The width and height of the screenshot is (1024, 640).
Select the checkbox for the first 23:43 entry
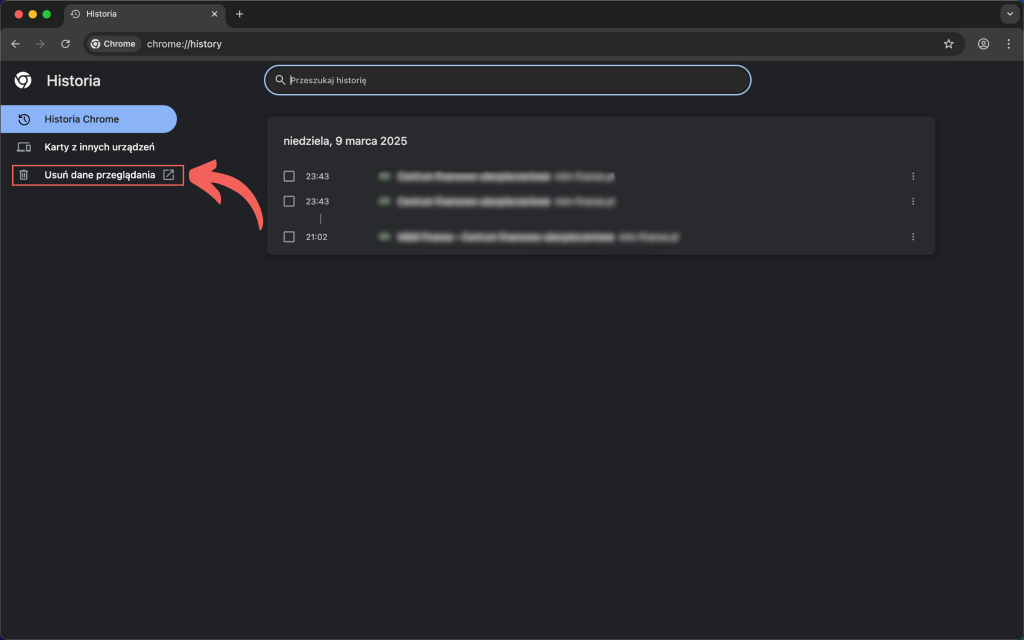tap(289, 176)
